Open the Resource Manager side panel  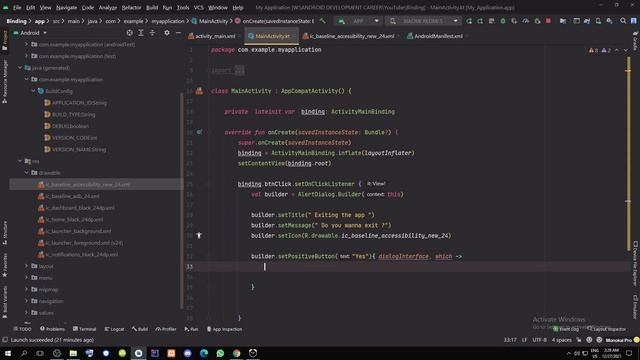pos(5,82)
